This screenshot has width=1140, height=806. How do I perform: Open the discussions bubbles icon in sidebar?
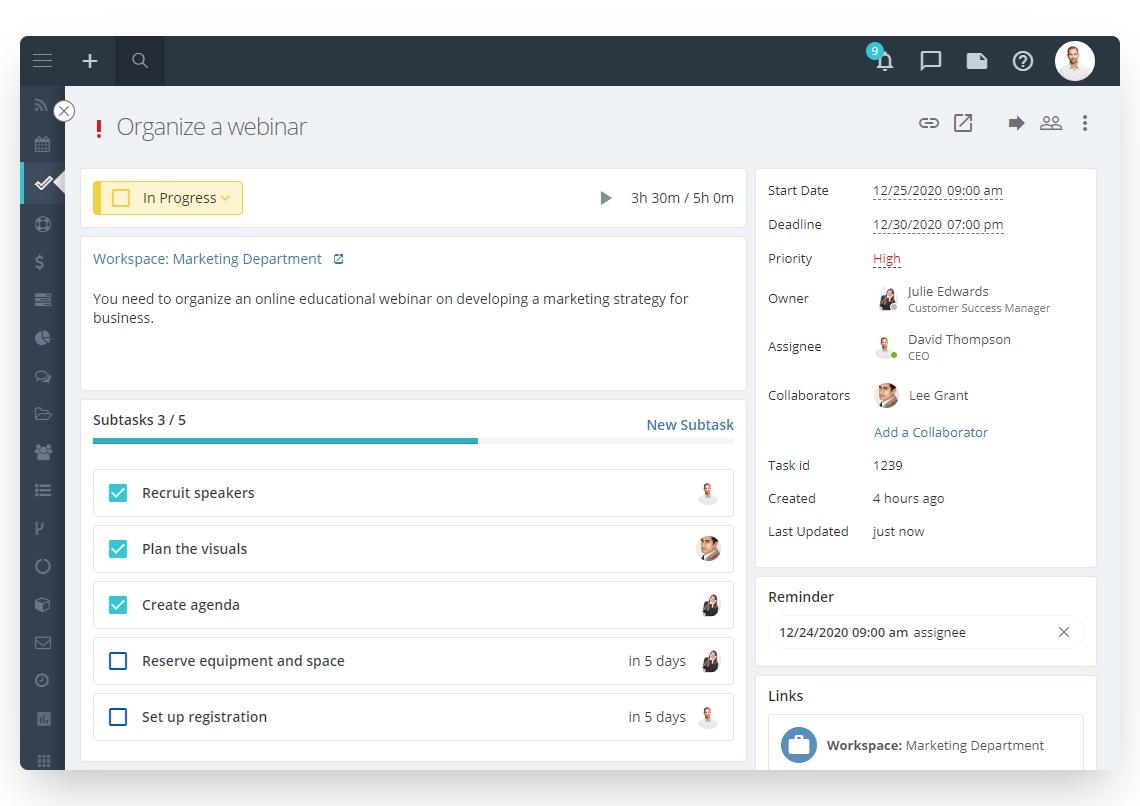43,376
